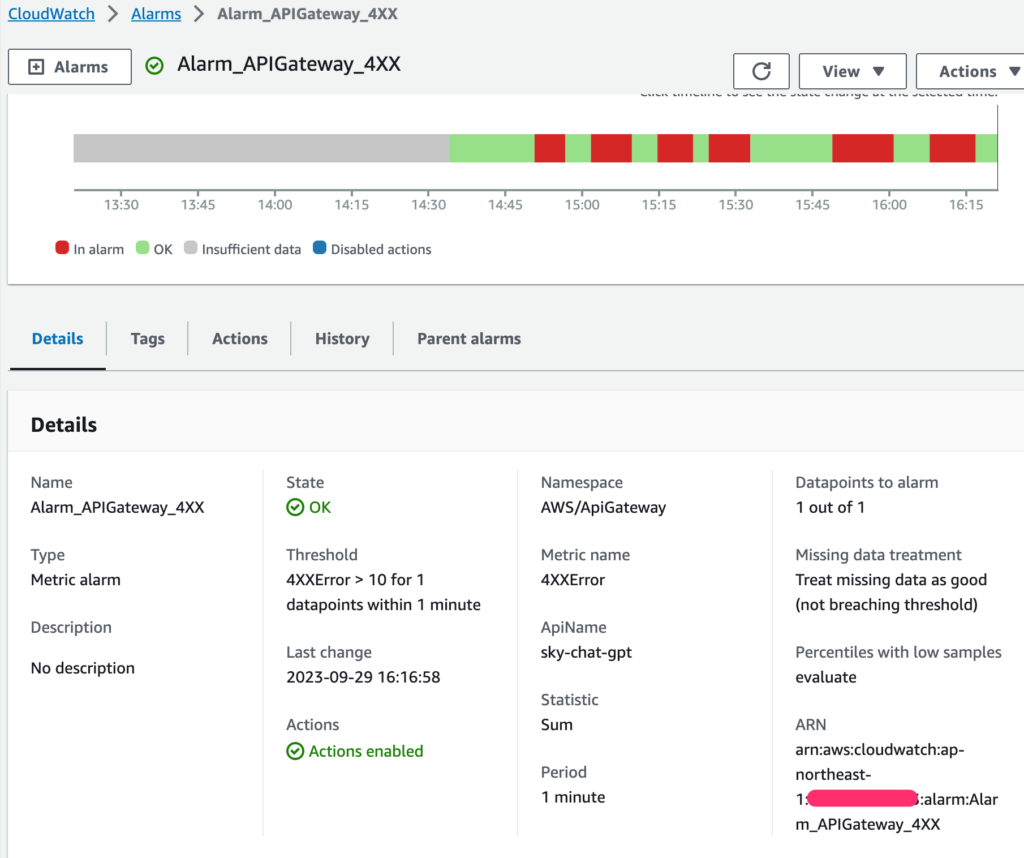
Task: Expand the Actions dropdown beside View
Action: (970, 71)
